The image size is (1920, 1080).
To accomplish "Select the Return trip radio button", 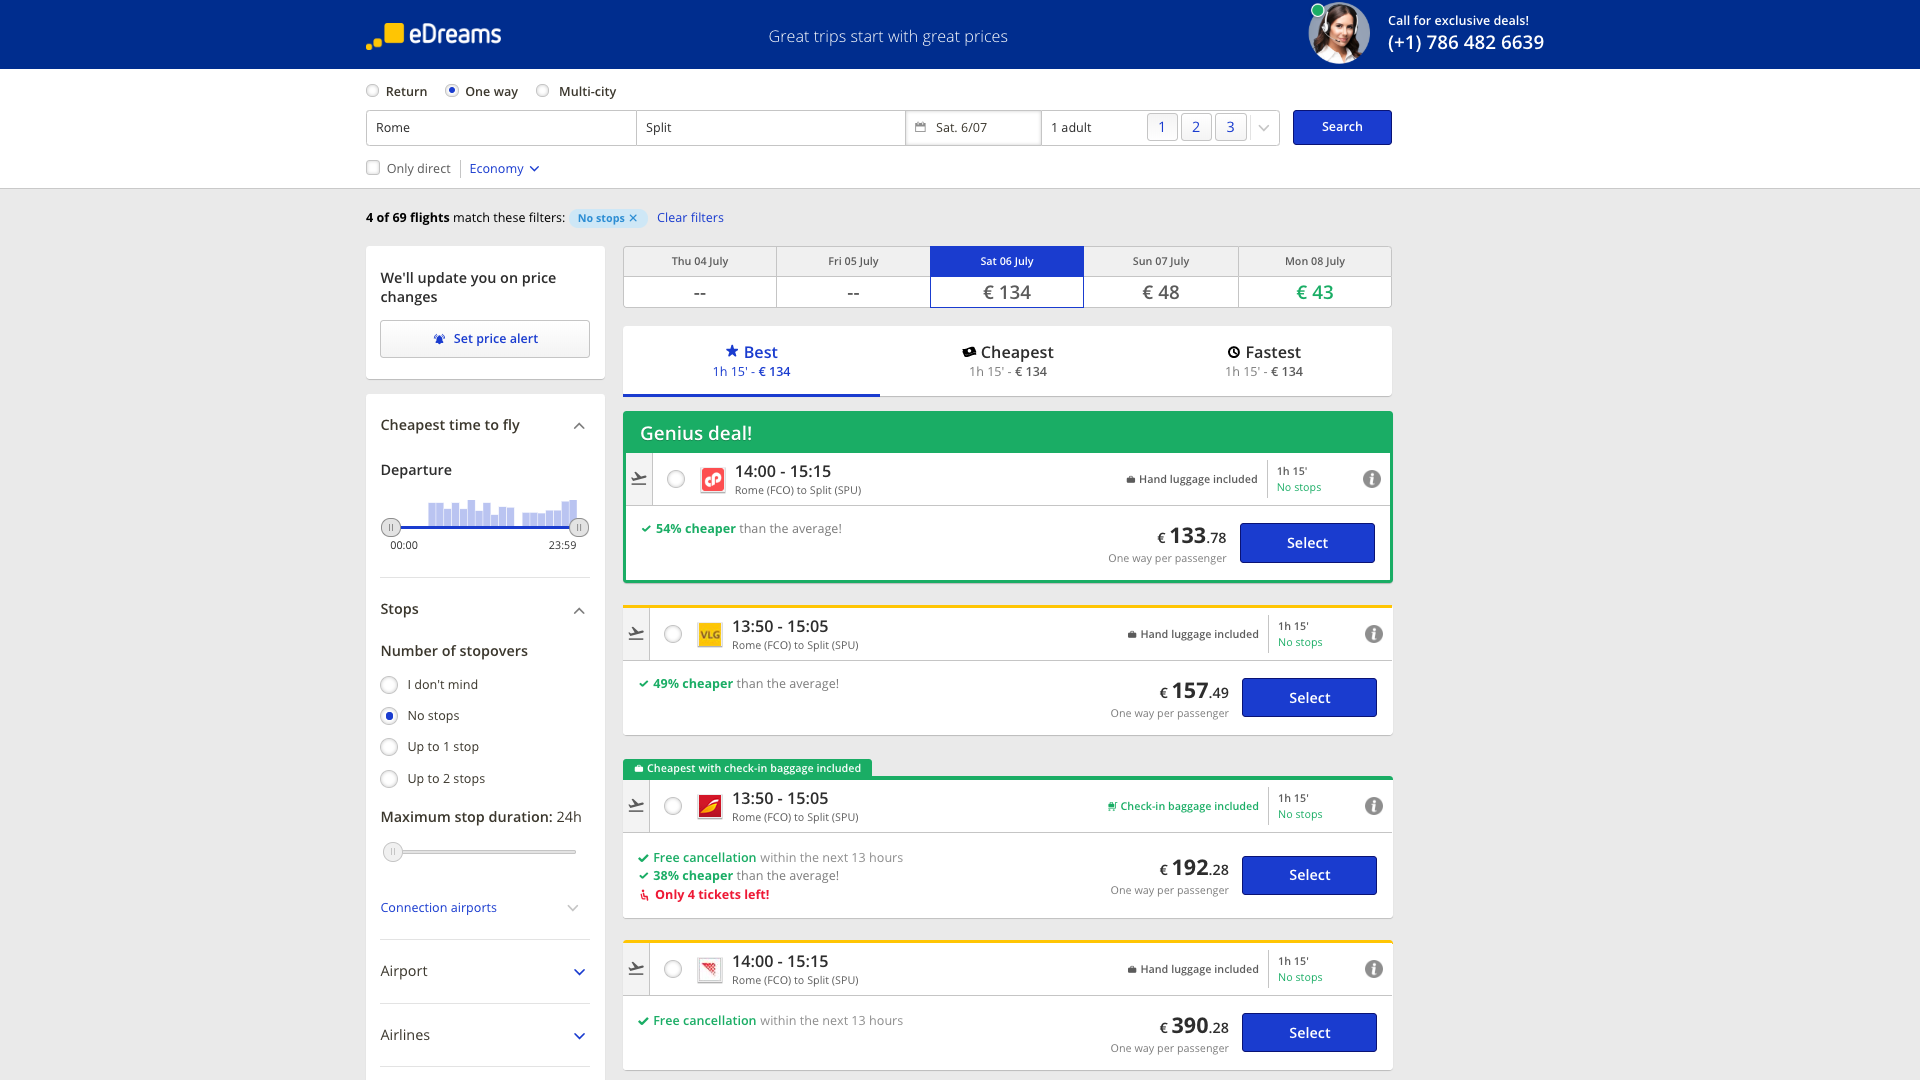I will coord(373,91).
